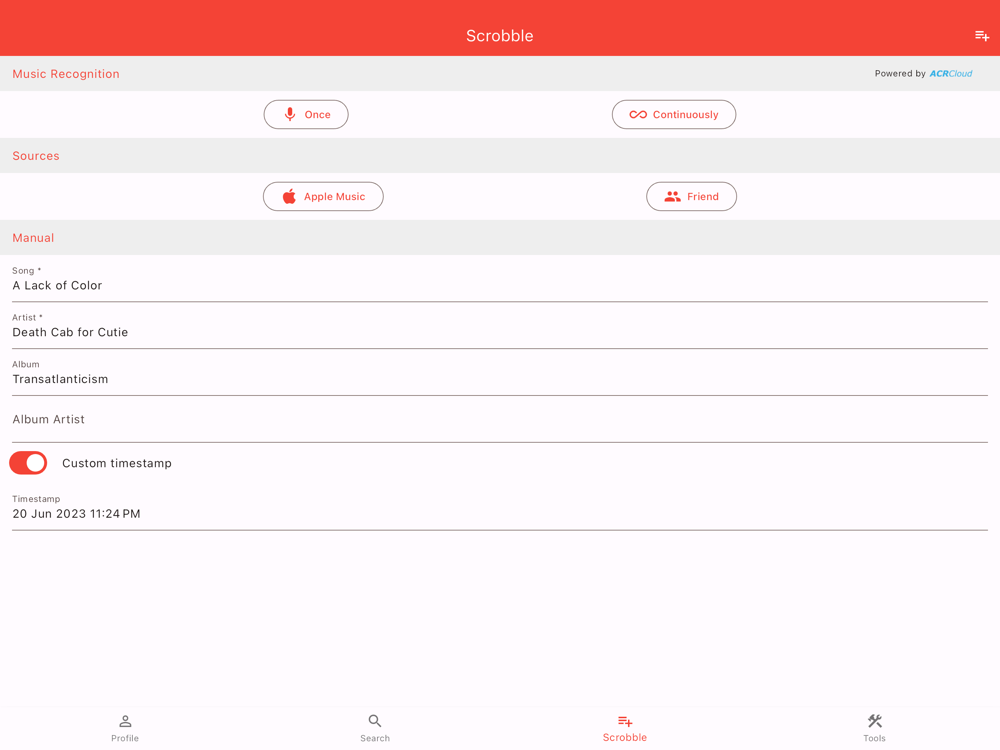Image resolution: width=1000 pixels, height=750 pixels.
Task: Select the Scrobble tab in bottom bar
Action: pyautogui.click(x=625, y=728)
